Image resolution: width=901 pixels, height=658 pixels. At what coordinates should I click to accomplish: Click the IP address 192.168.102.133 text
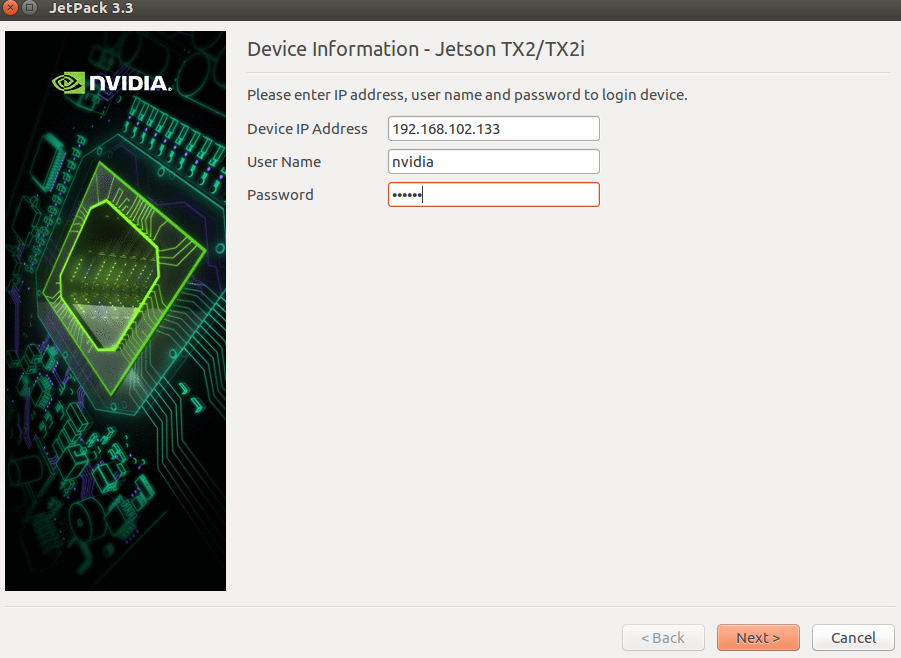tap(449, 128)
